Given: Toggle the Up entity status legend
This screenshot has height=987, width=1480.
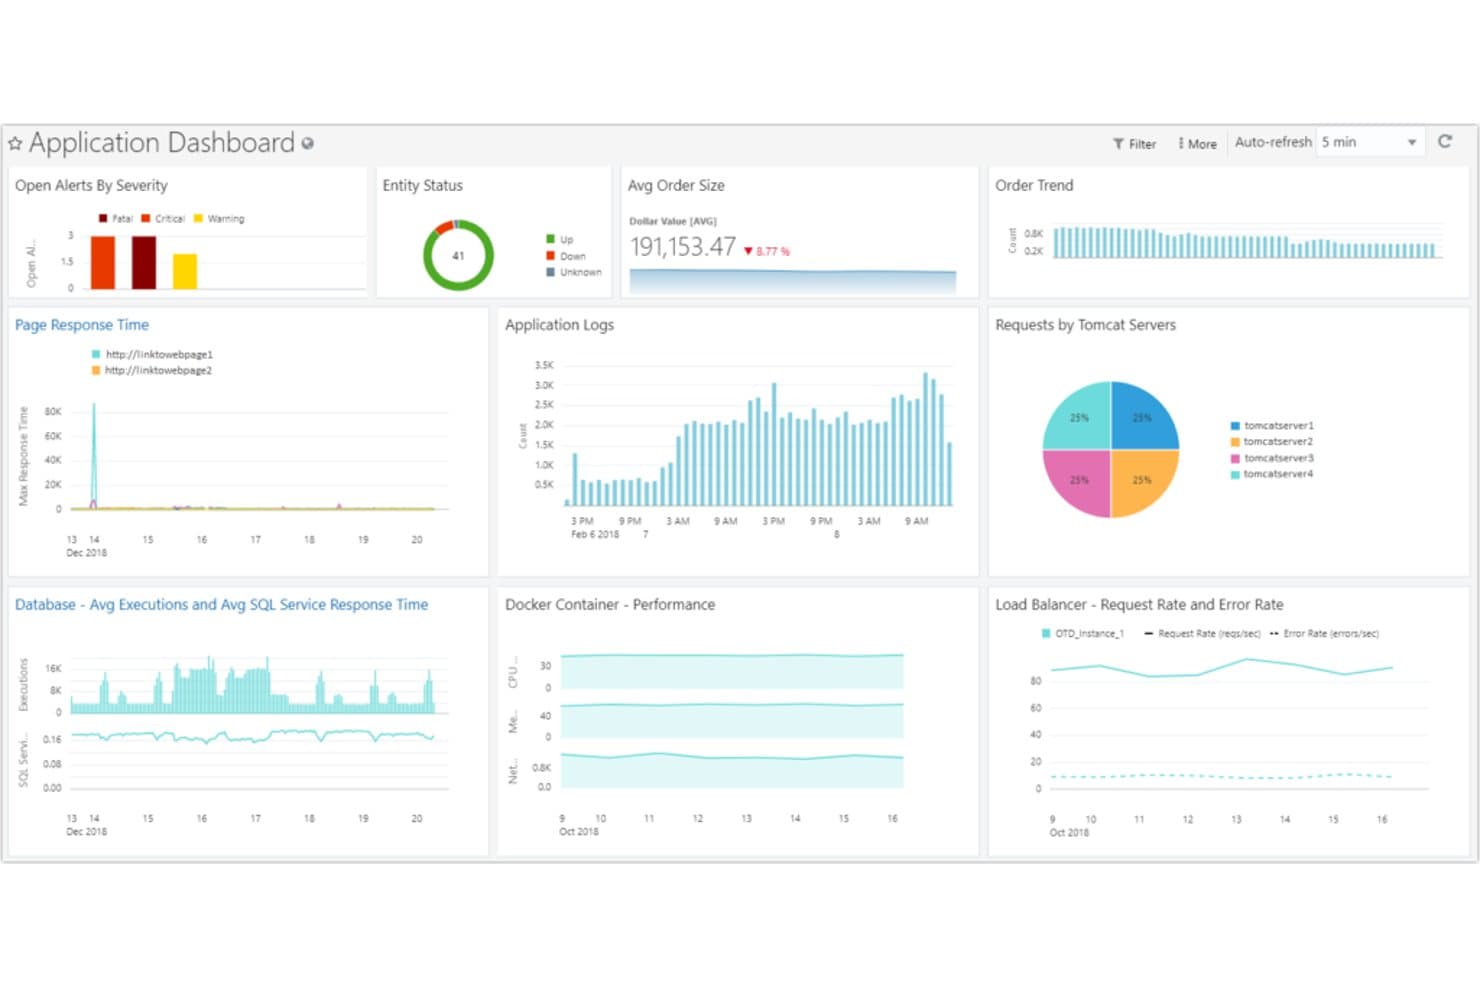Looking at the screenshot, I should tap(560, 239).
